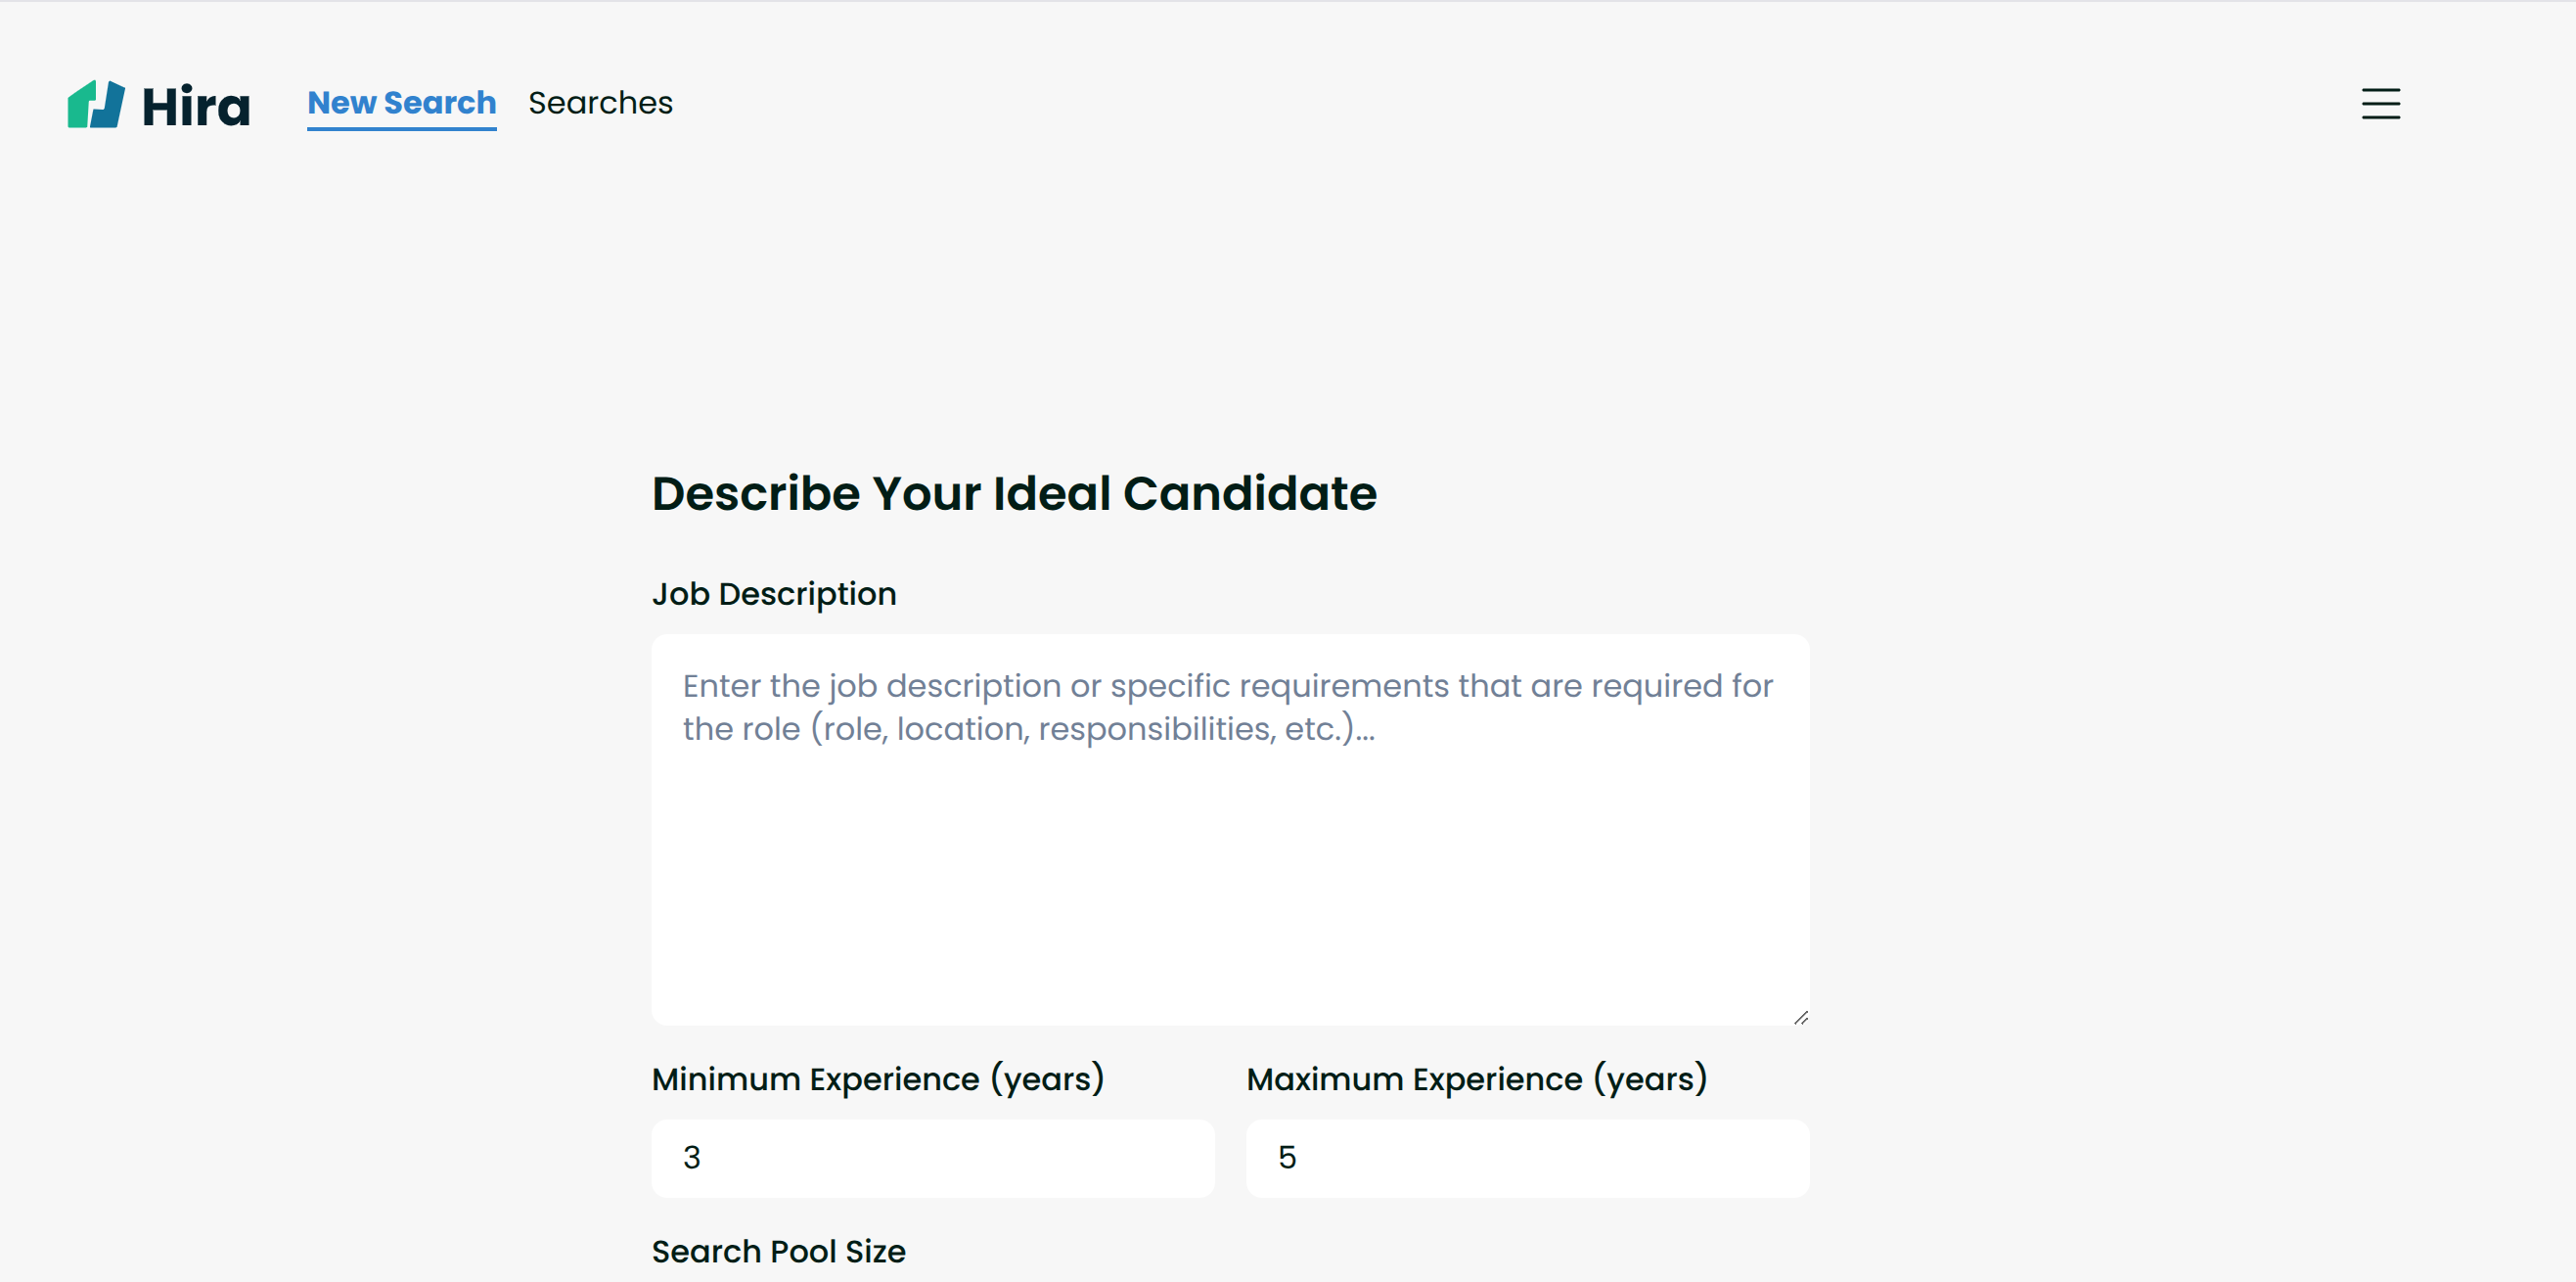Click the Search Pool Size label
The width and height of the screenshot is (2576, 1282).
778,1251
